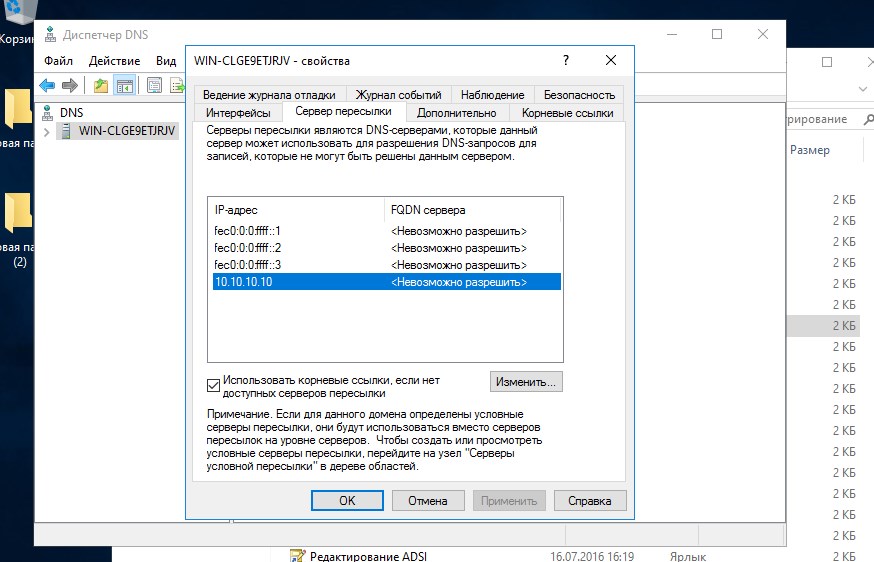Click the Export list toolbar icon
The width and height of the screenshot is (874, 562).
[x=177, y=85]
